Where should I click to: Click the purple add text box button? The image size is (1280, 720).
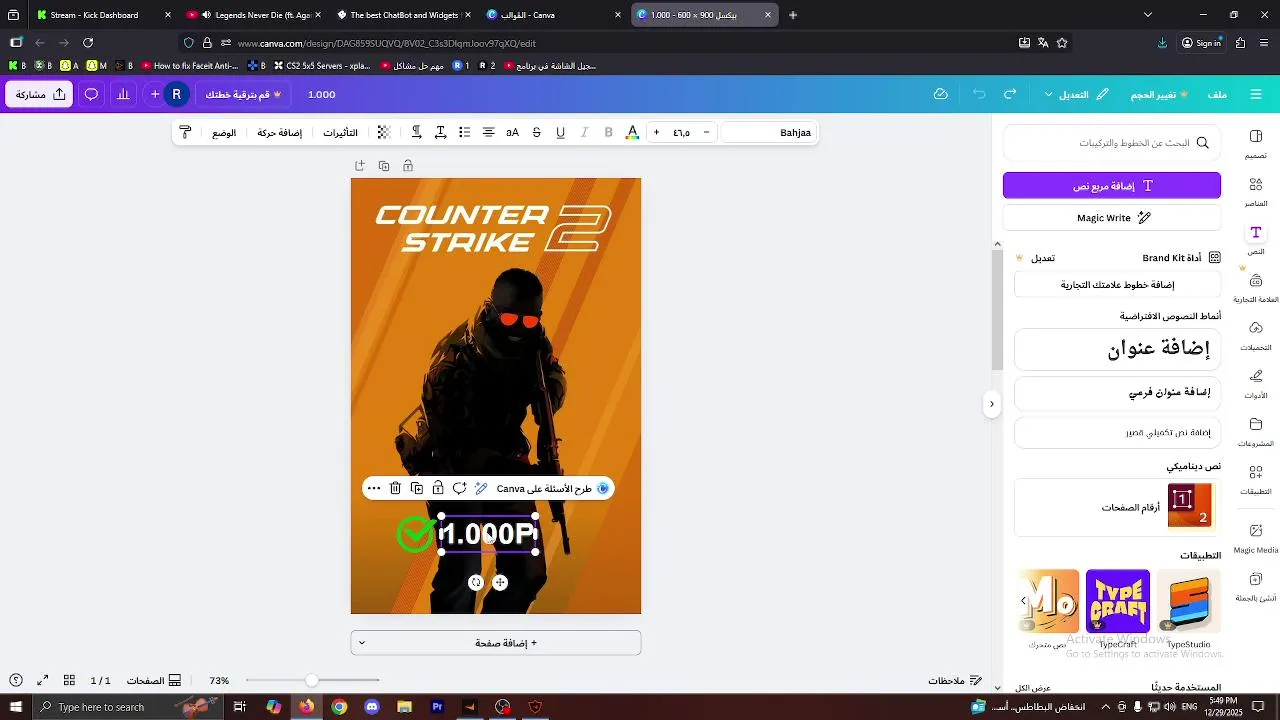pos(1112,186)
